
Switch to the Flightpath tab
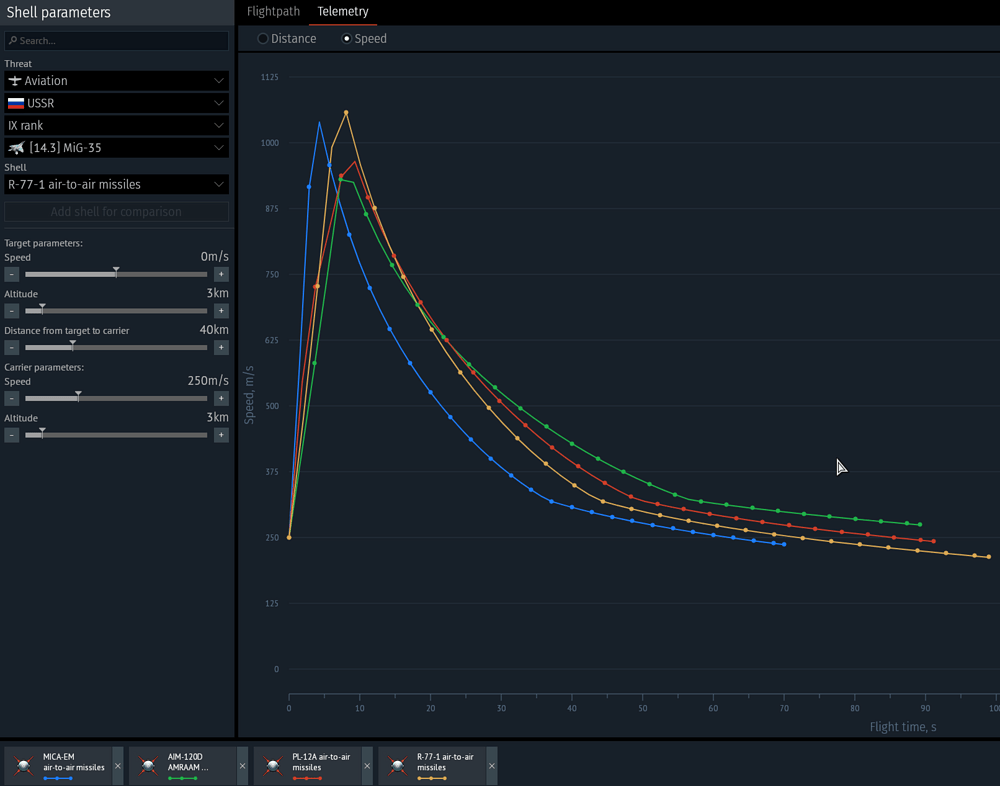coord(273,11)
